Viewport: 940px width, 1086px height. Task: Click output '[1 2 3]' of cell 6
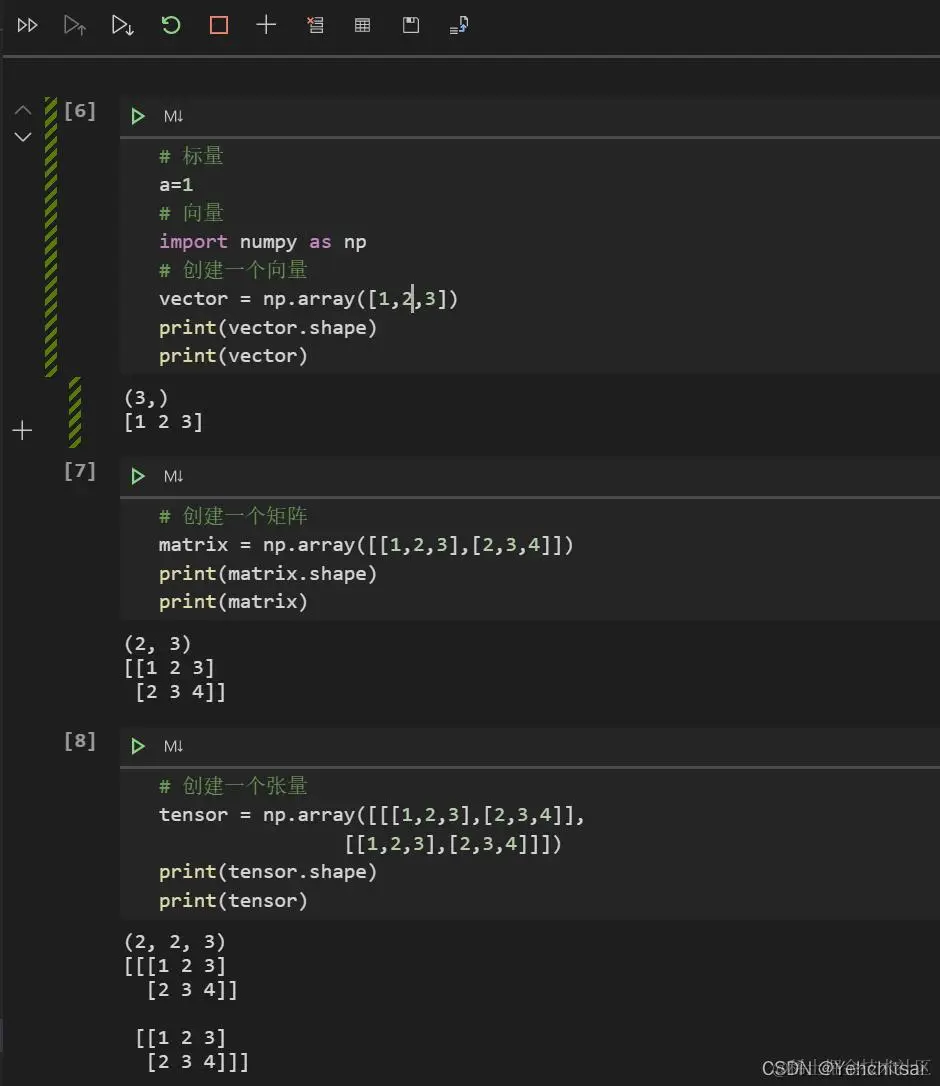click(163, 422)
